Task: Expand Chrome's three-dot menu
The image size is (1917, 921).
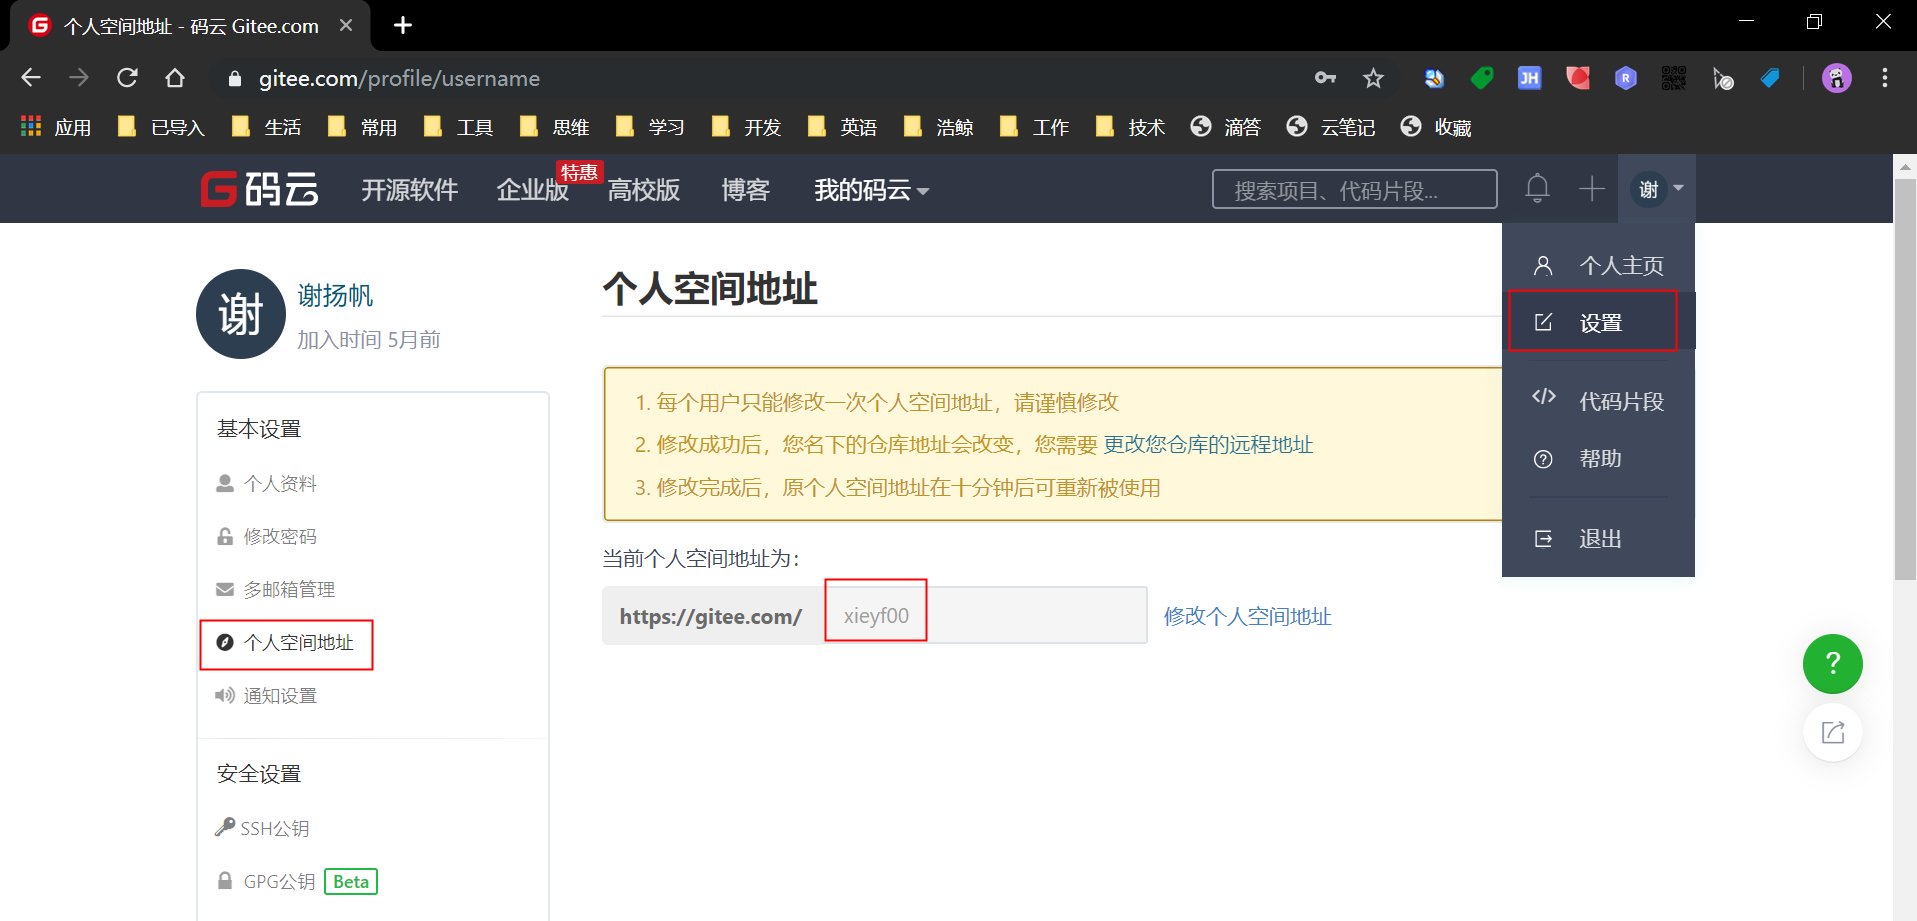Action: point(1885,77)
